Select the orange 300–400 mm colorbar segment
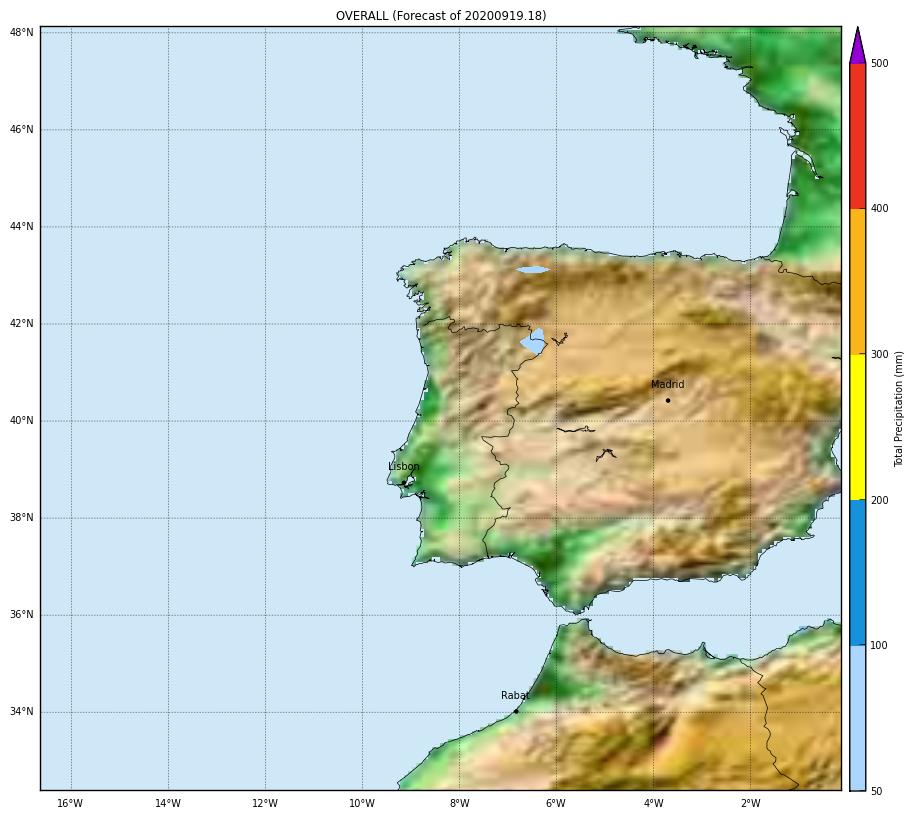Viewport: 915px width, 817px height. pyautogui.click(x=857, y=281)
